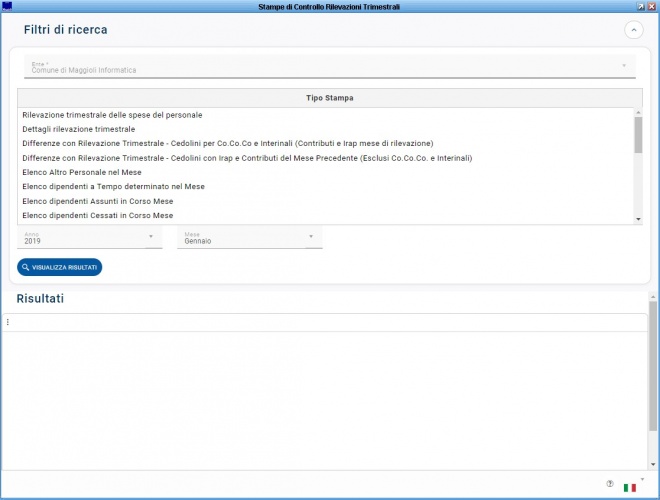Detach window with title bar arrow icon
The image size is (660, 500).
click(641, 6)
